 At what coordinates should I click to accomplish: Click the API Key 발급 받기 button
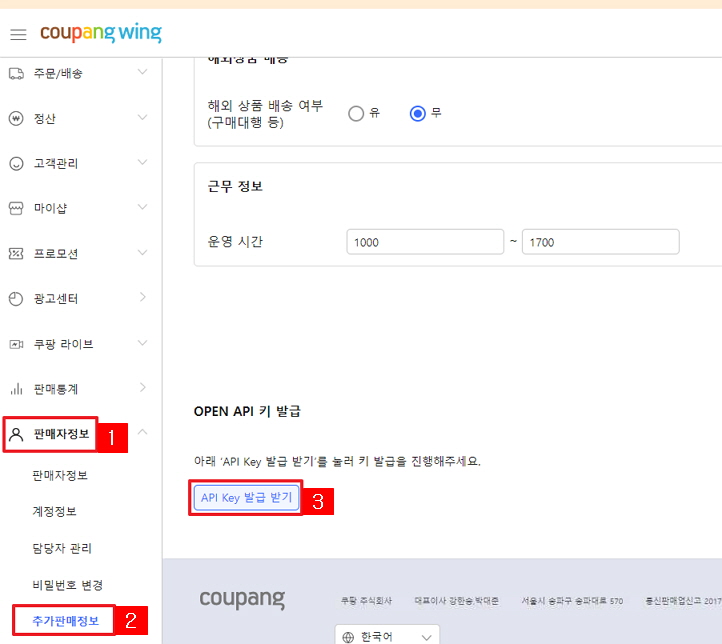[246, 498]
